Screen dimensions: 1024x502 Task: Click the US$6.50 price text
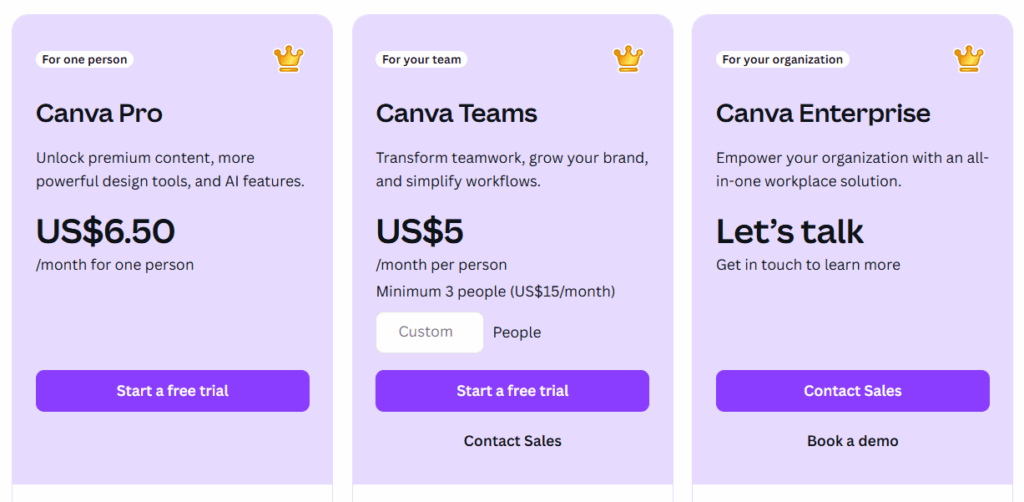105,232
